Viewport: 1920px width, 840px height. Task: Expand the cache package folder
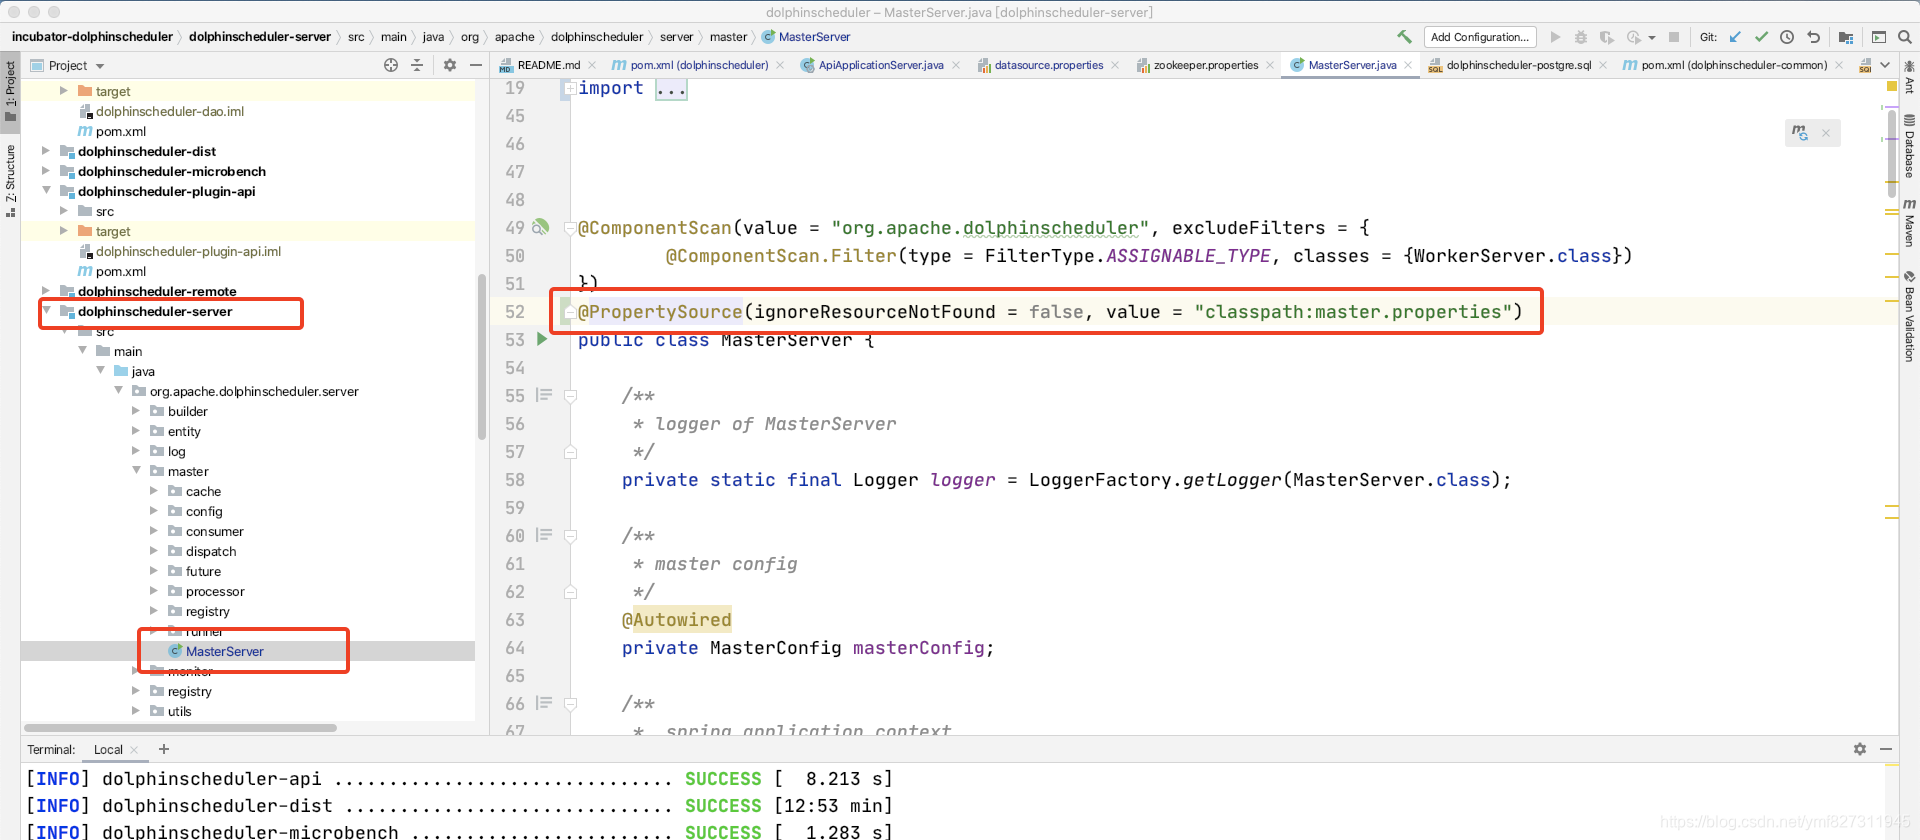click(x=154, y=491)
